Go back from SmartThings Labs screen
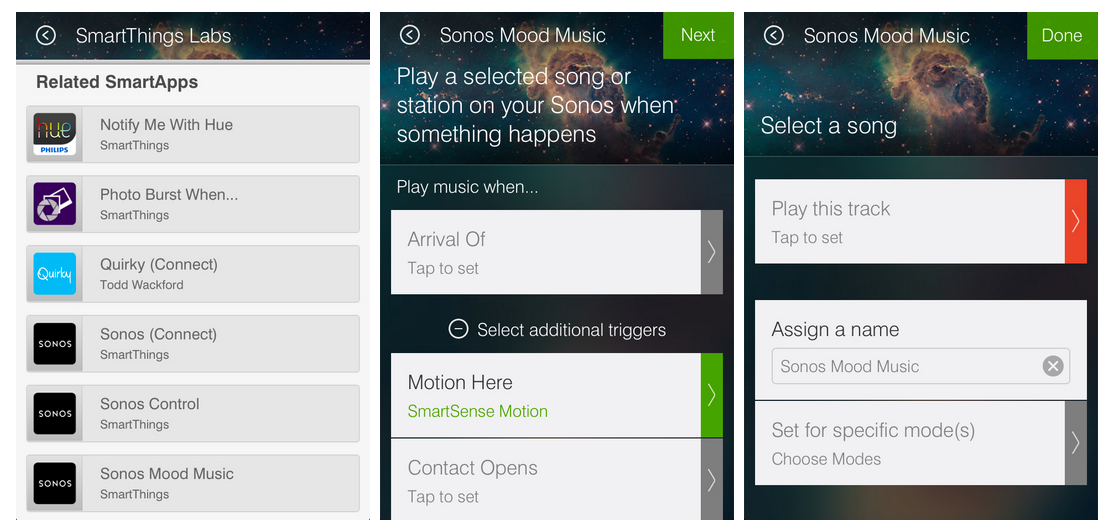 pyautogui.click(x=45, y=35)
